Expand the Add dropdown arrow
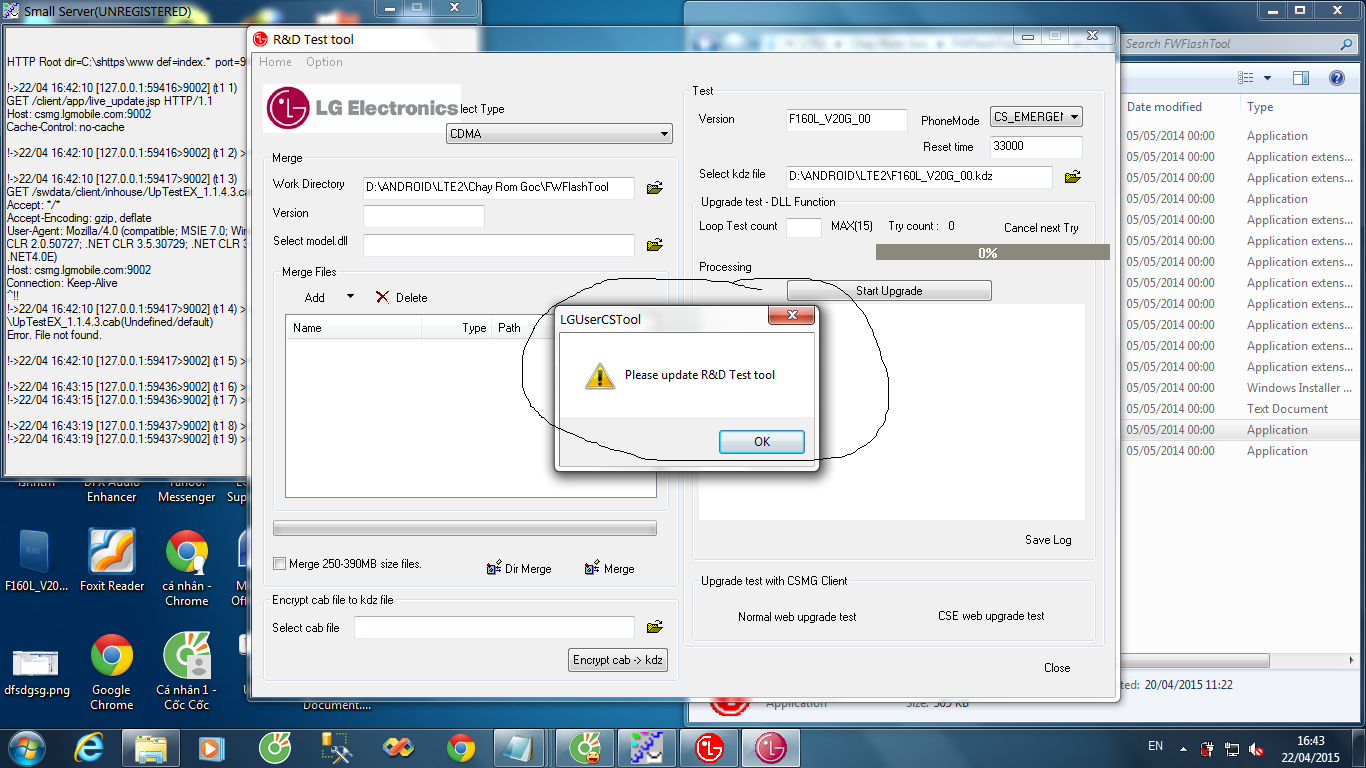This screenshot has width=1366, height=768. coord(350,297)
